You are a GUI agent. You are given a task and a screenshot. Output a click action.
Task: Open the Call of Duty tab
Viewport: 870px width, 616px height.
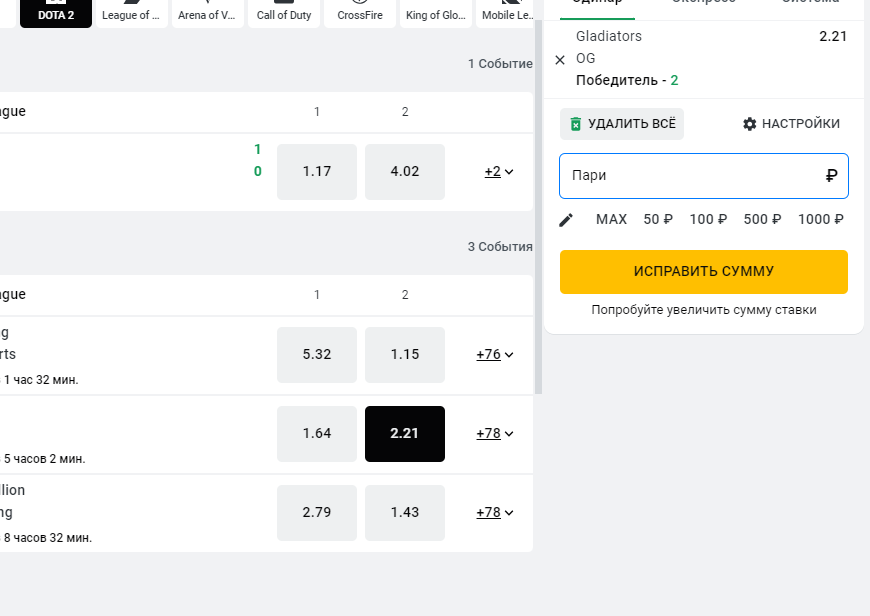click(x=284, y=13)
